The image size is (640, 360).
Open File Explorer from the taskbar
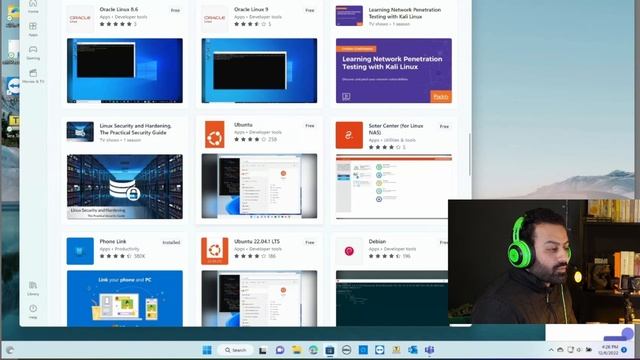click(x=296, y=350)
